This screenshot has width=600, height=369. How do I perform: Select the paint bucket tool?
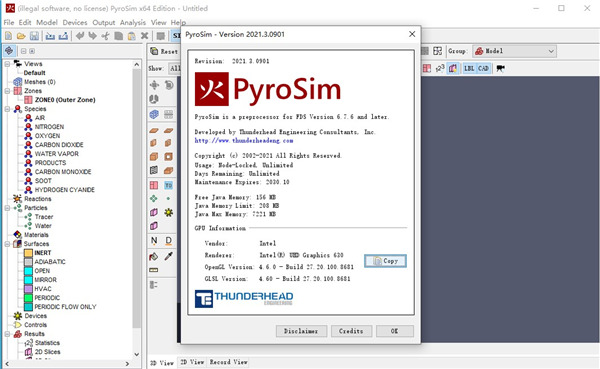pos(154,256)
